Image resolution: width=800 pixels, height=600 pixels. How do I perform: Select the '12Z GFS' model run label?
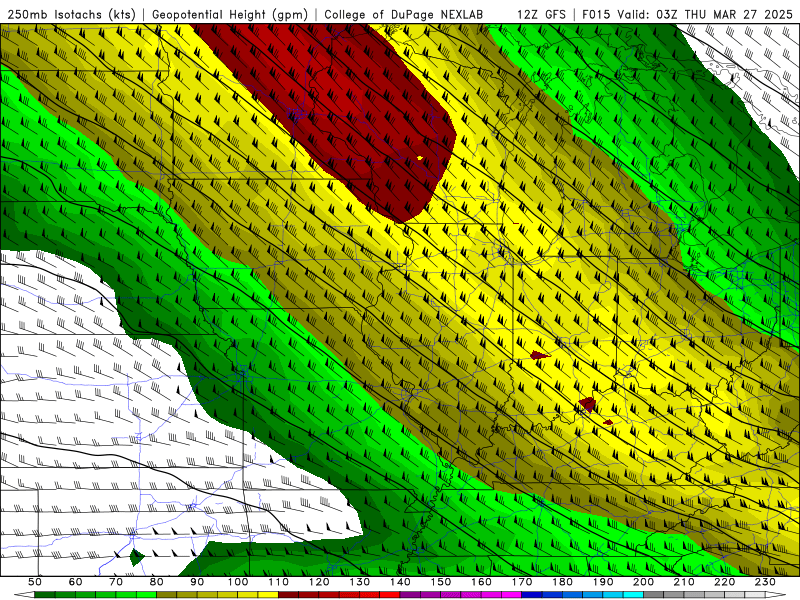541,14
